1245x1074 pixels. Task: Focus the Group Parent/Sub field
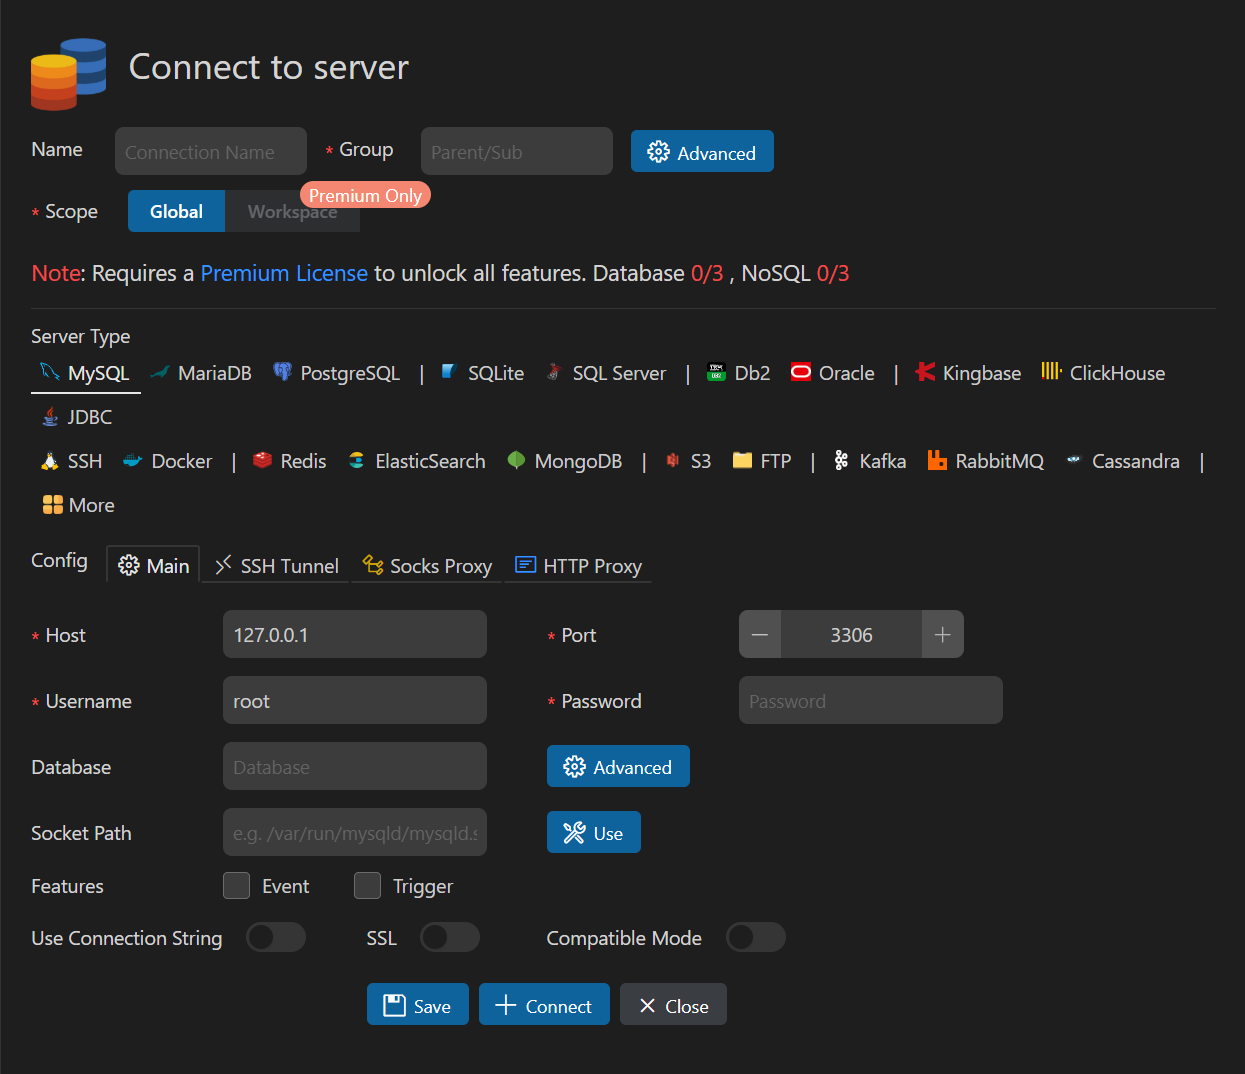(x=517, y=151)
